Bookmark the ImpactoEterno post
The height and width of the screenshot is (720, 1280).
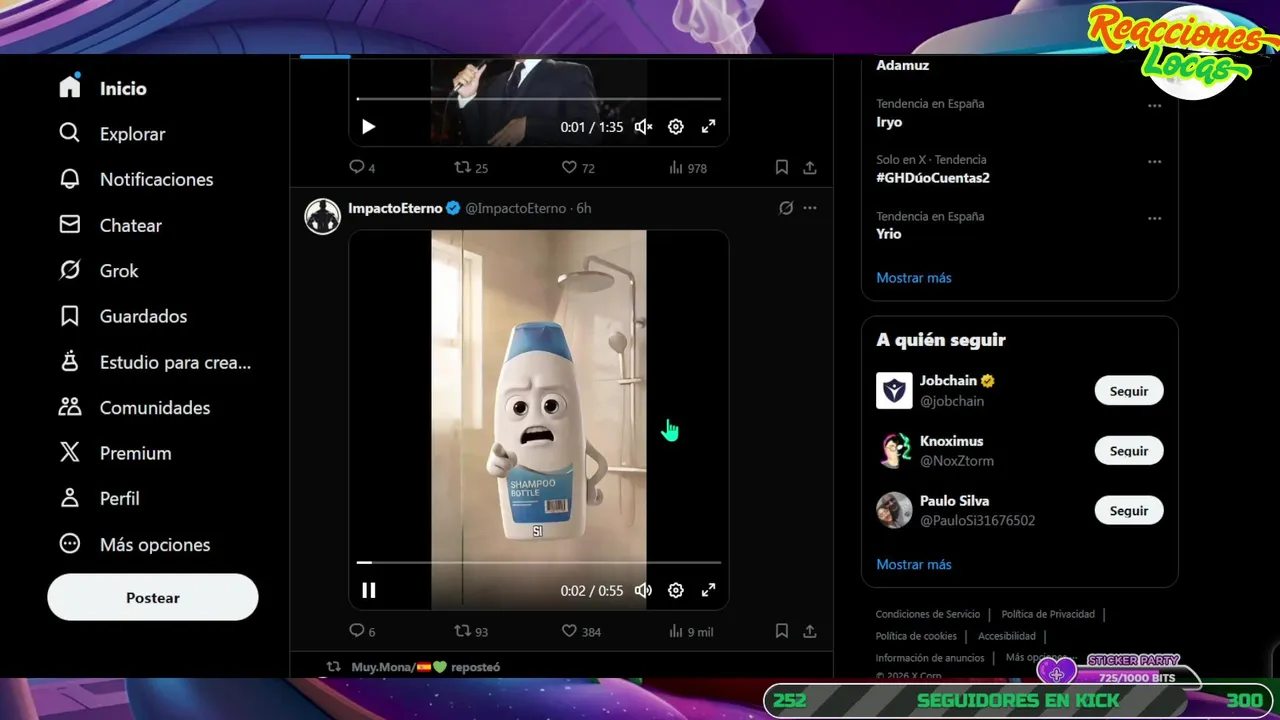(x=782, y=632)
